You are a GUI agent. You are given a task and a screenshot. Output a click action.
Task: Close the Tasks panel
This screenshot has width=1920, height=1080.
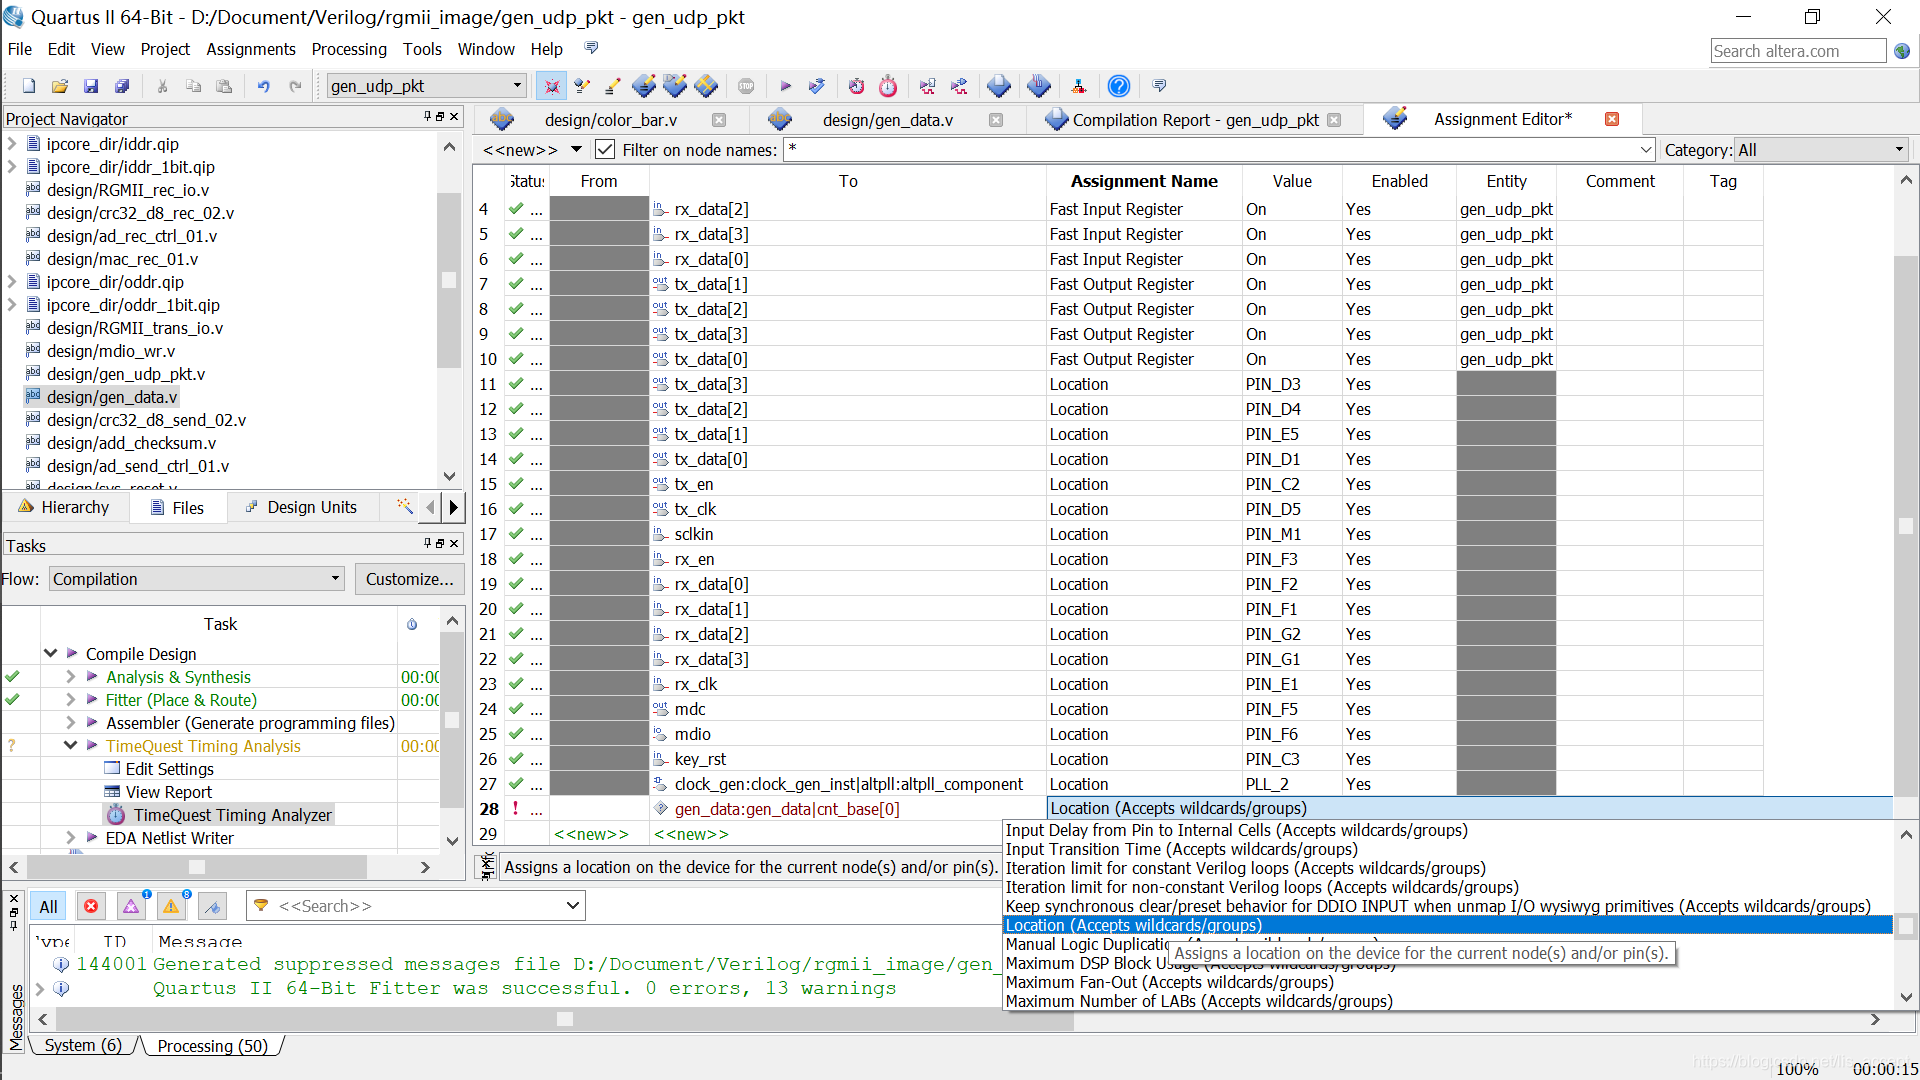point(454,543)
